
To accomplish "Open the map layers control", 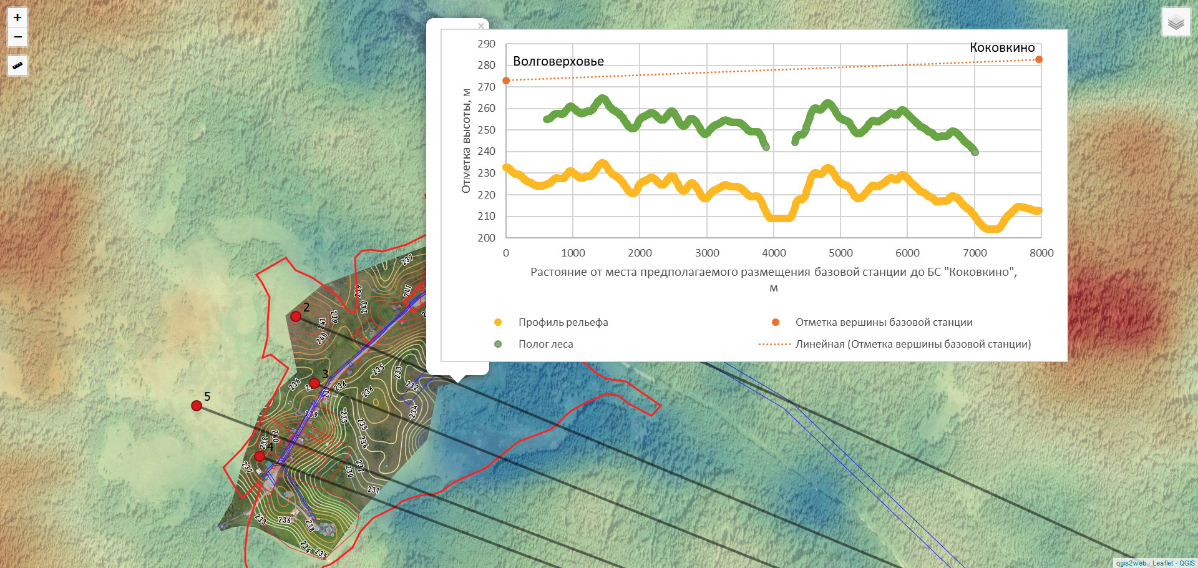I will (1175, 23).
